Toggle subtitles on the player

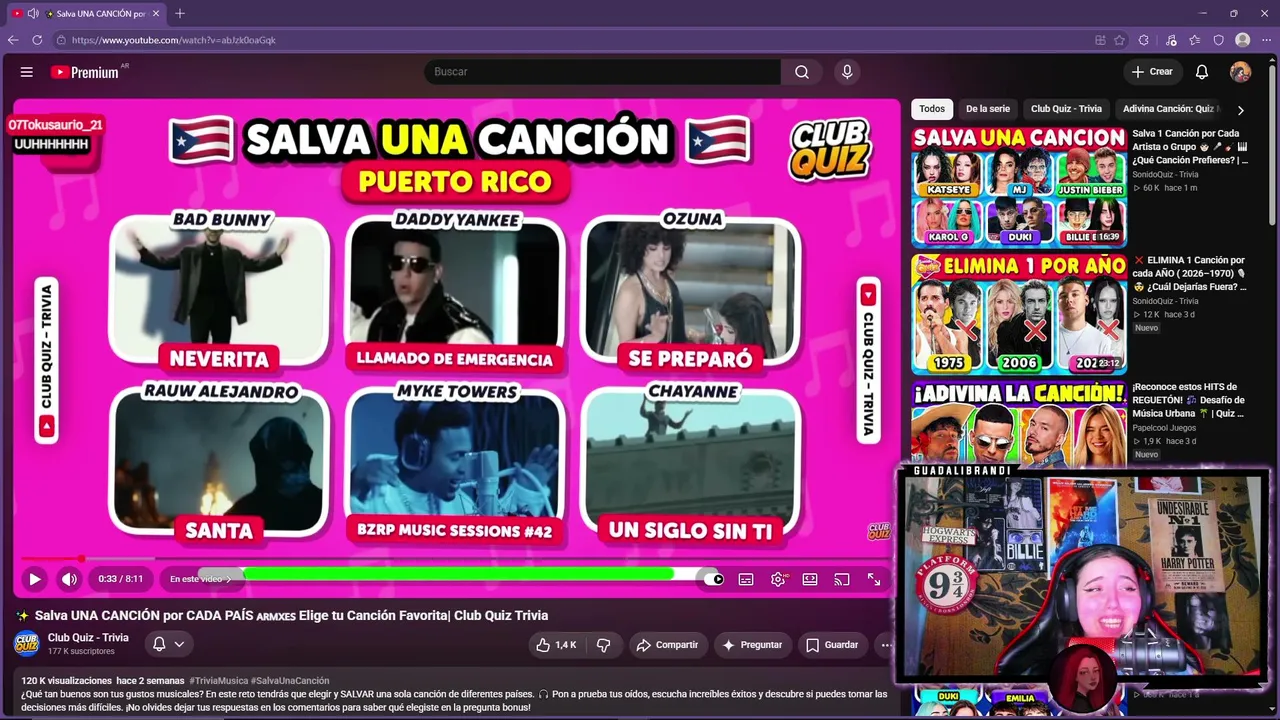(746, 579)
